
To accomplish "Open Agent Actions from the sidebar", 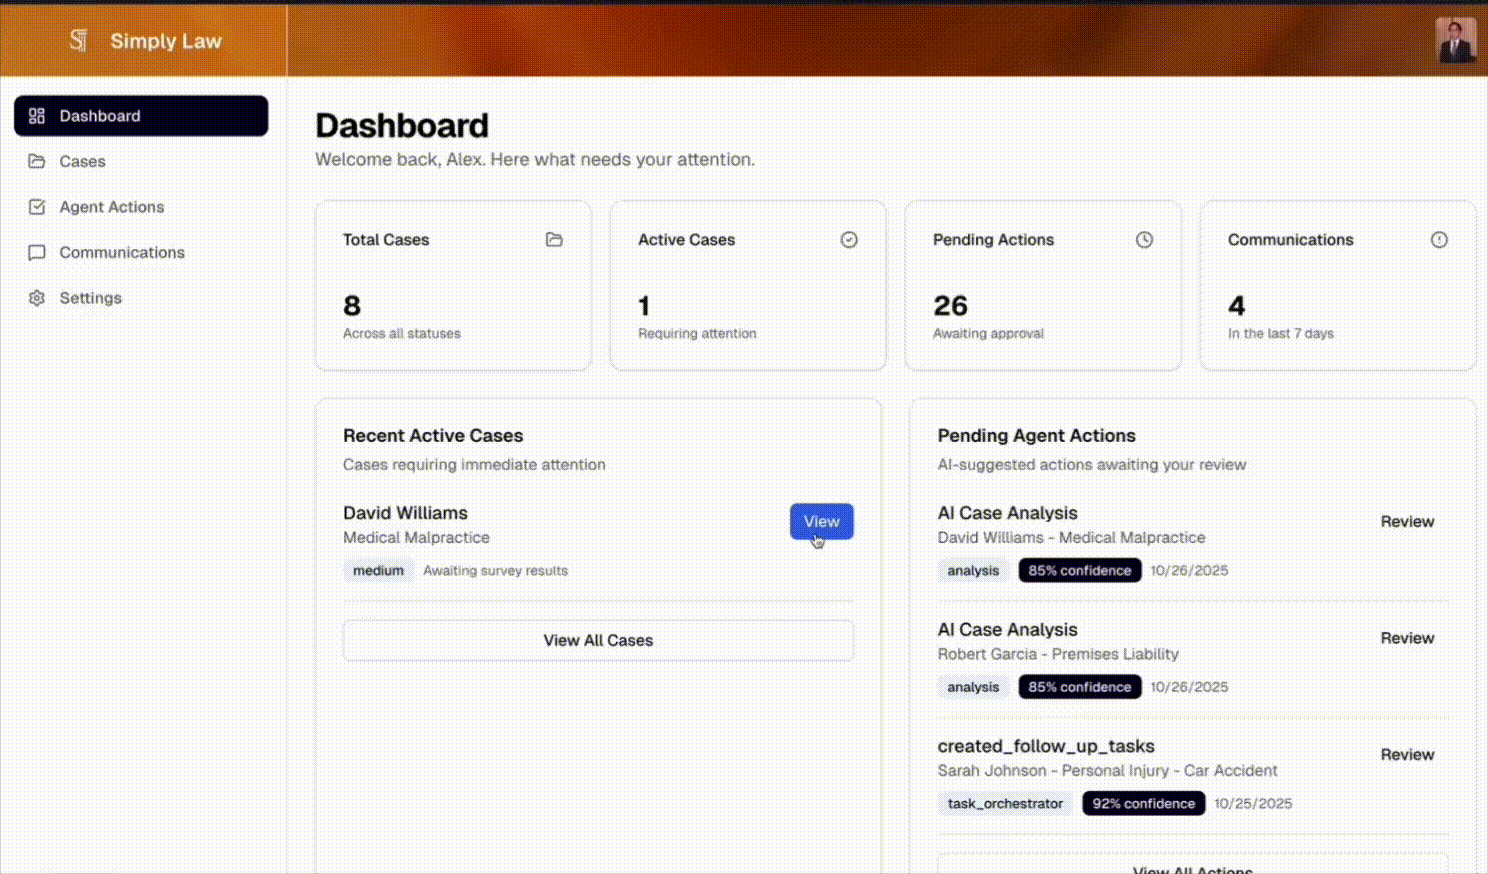I will tap(111, 207).
